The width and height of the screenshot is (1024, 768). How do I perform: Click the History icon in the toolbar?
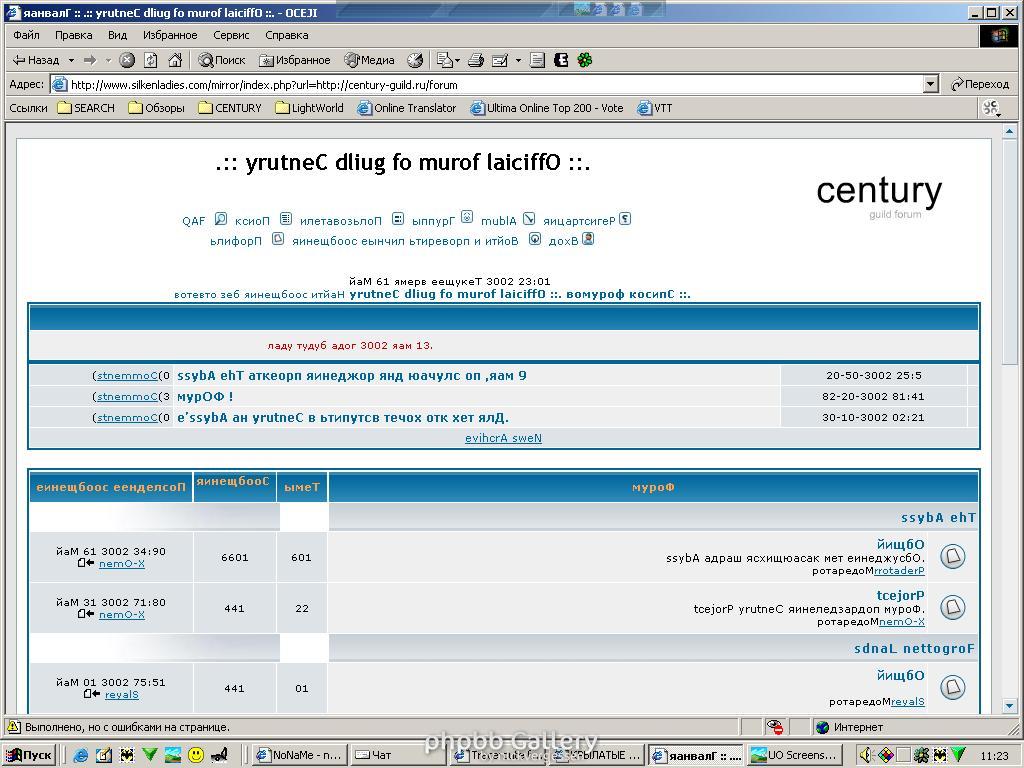[415, 60]
